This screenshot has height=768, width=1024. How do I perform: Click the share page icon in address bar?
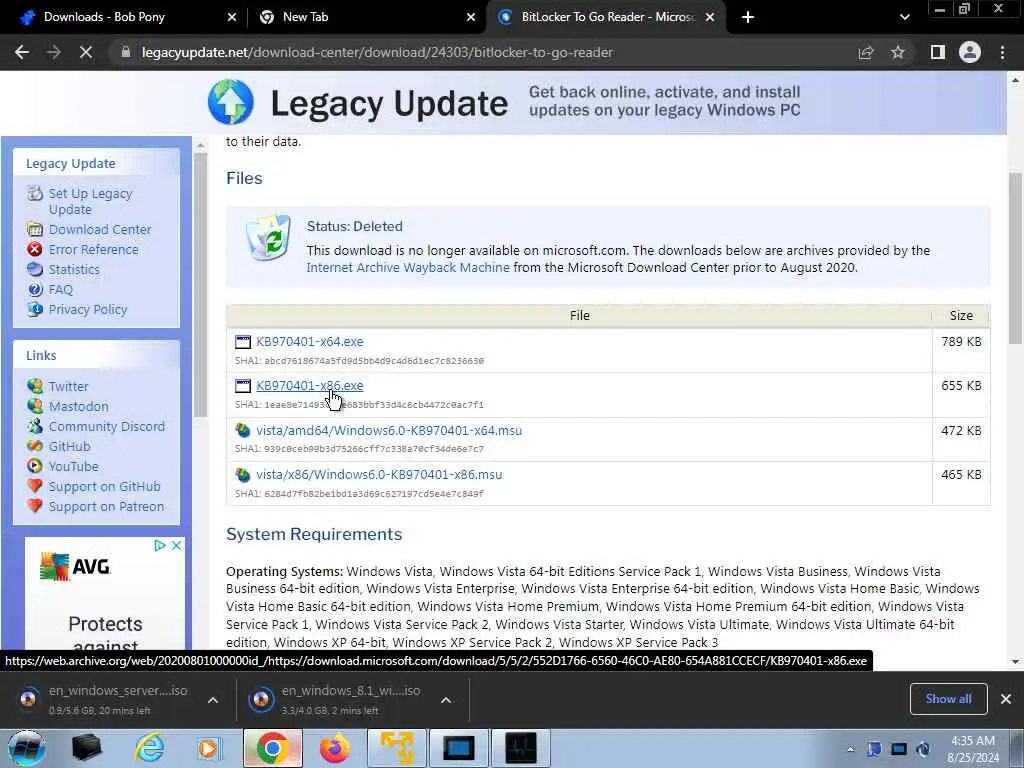pos(866,52)
